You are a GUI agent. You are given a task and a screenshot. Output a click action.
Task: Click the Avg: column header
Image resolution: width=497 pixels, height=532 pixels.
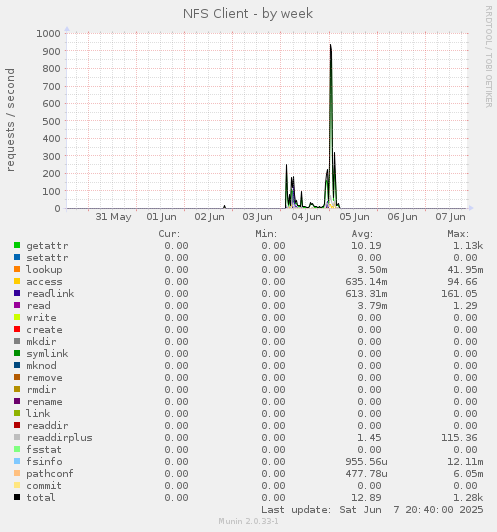362,234
